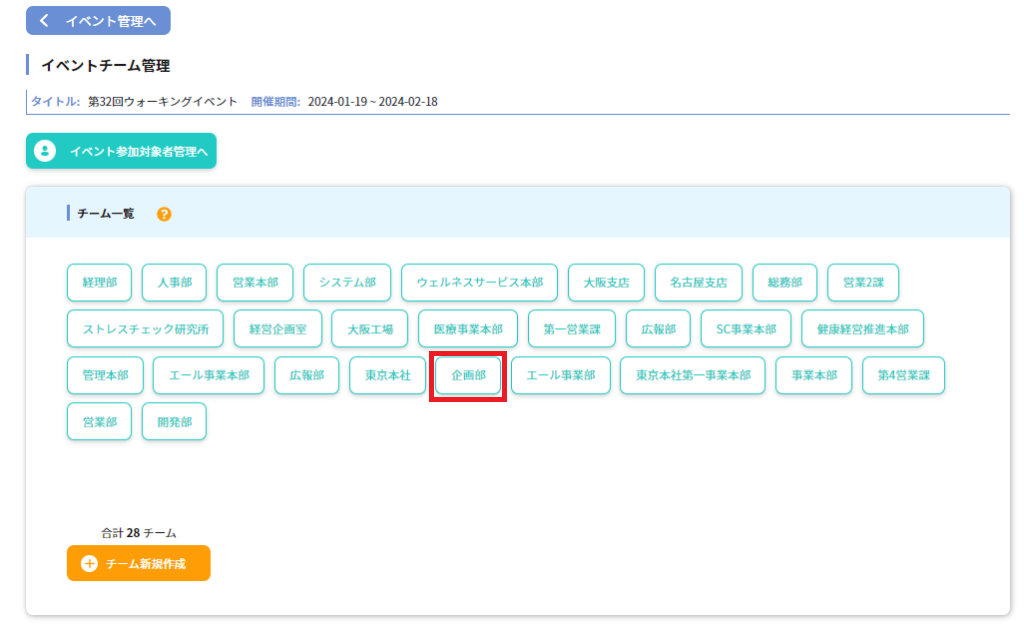Screen dimensions: 1024x627
Task: Select ウェルネスサービス本部 team
Action: (x=479, y=283)
